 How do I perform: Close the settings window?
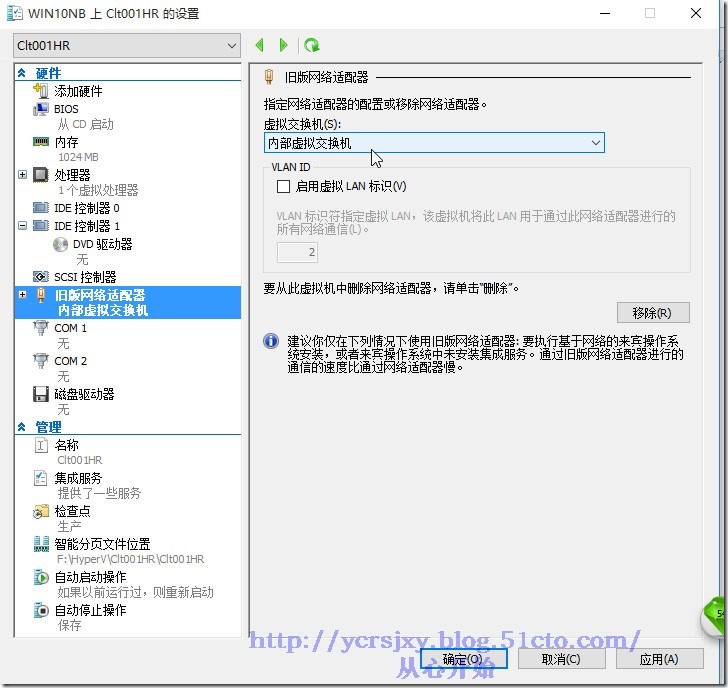coord(696,13)
